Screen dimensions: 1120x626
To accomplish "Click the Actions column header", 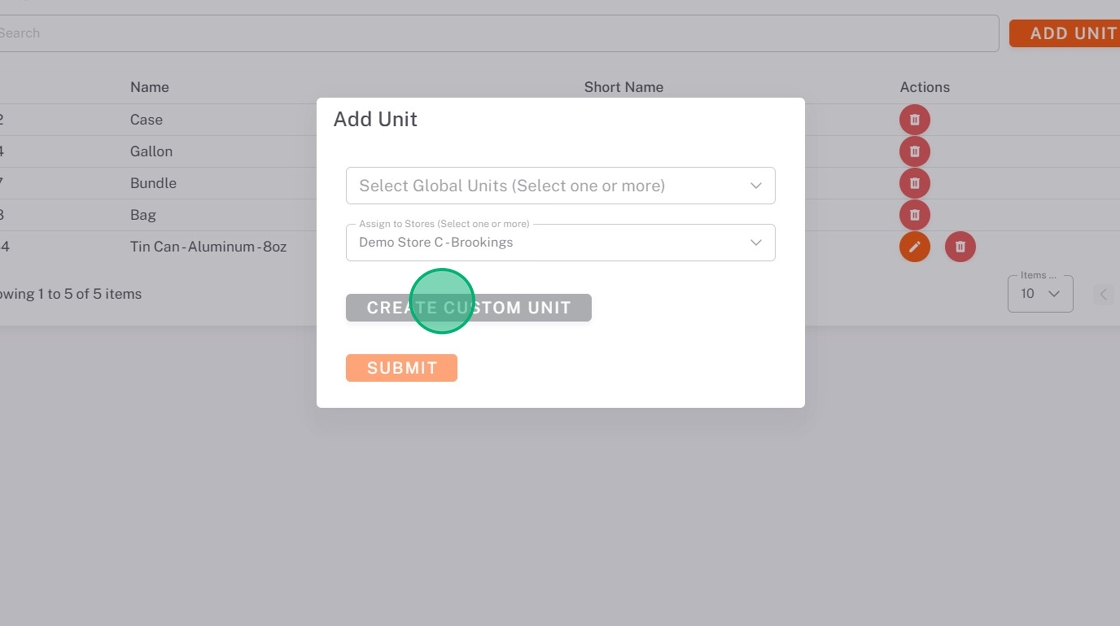I will (x=924, y=87).
